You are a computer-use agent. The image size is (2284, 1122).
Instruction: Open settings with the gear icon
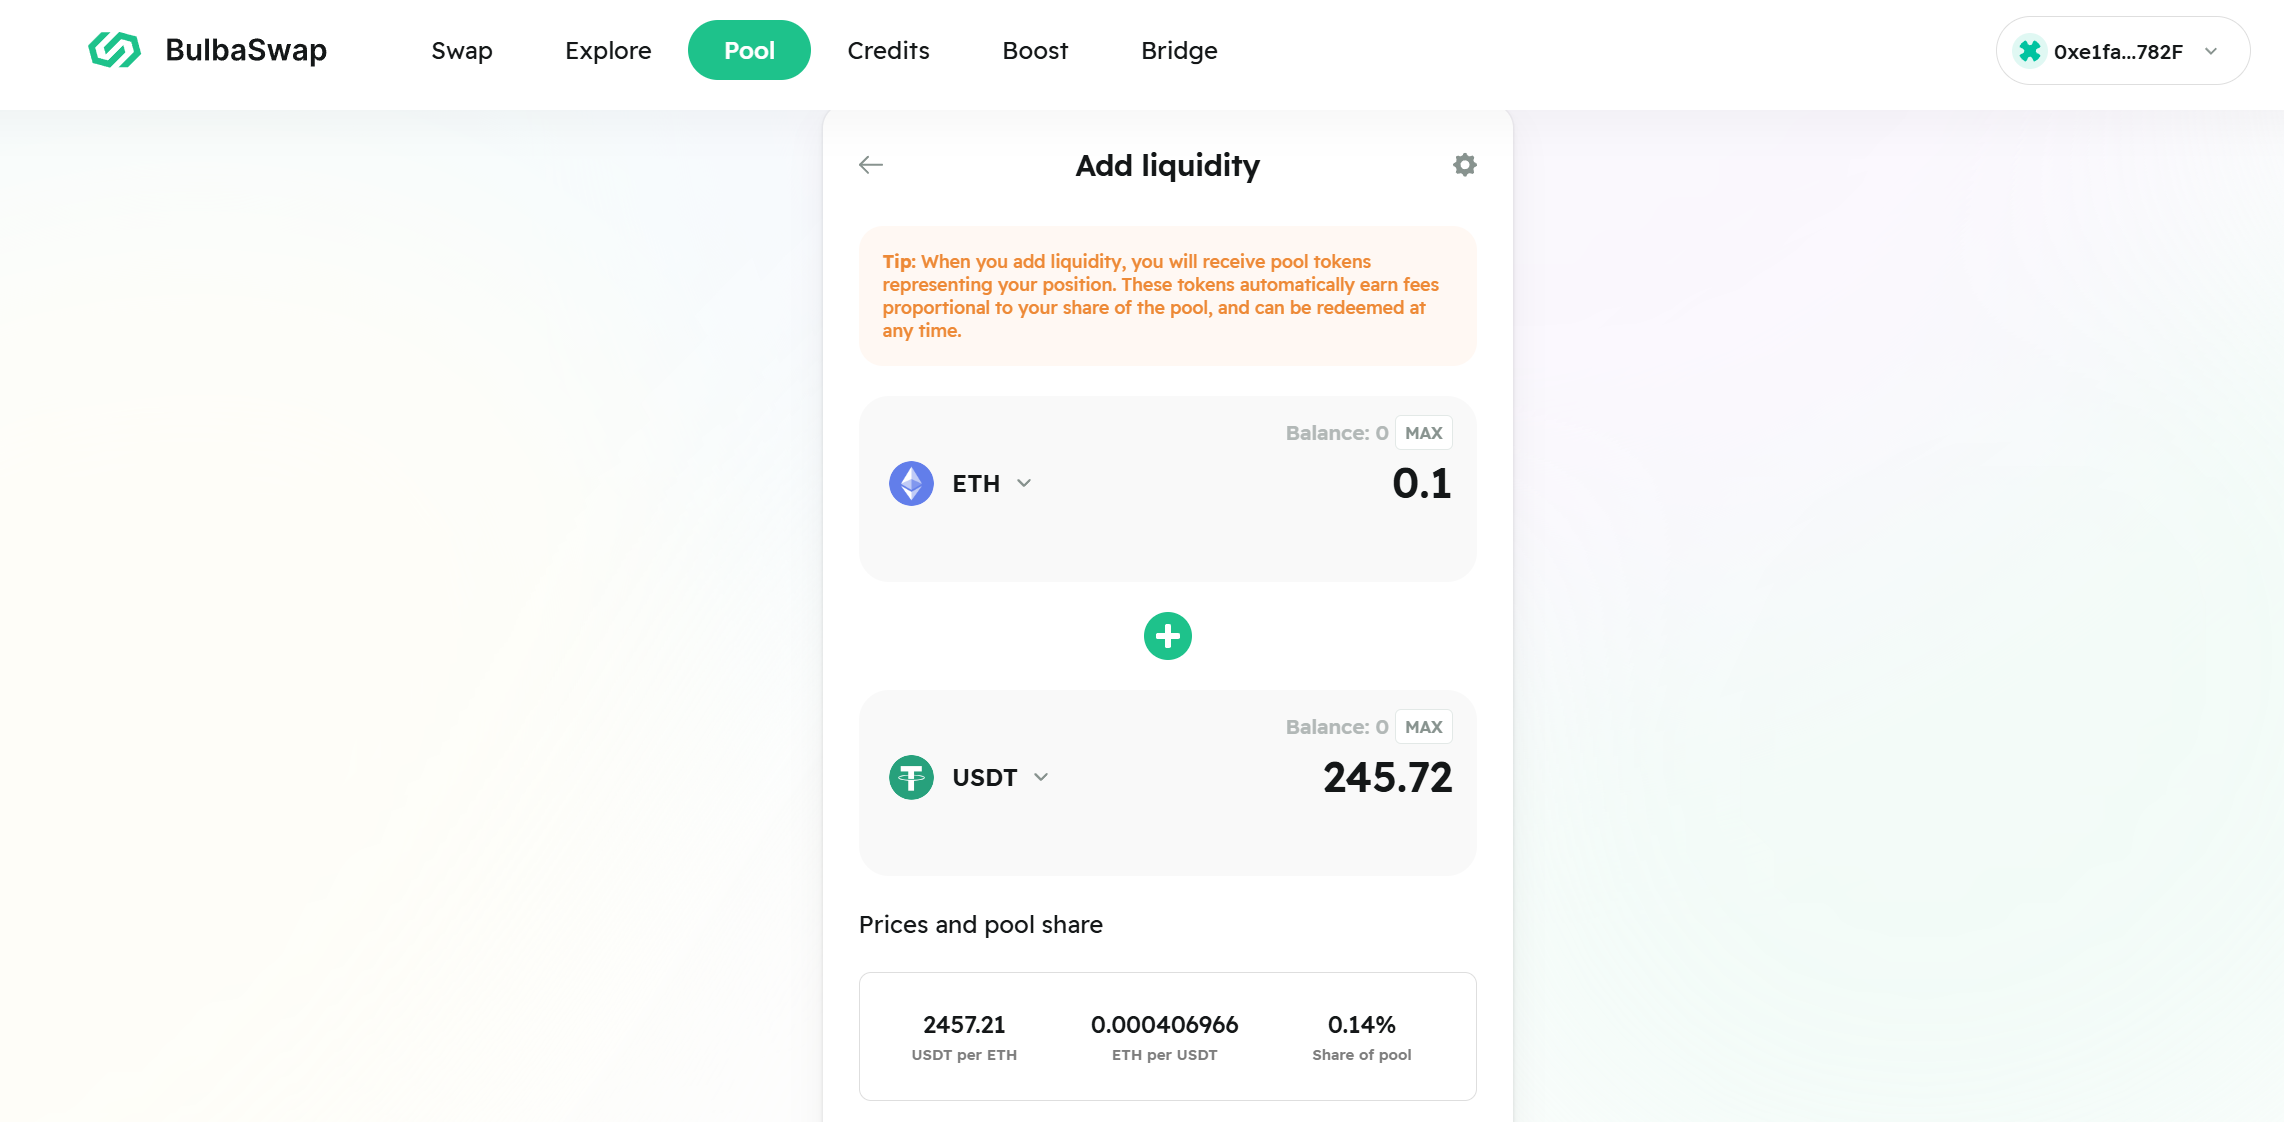(1464, 165)
